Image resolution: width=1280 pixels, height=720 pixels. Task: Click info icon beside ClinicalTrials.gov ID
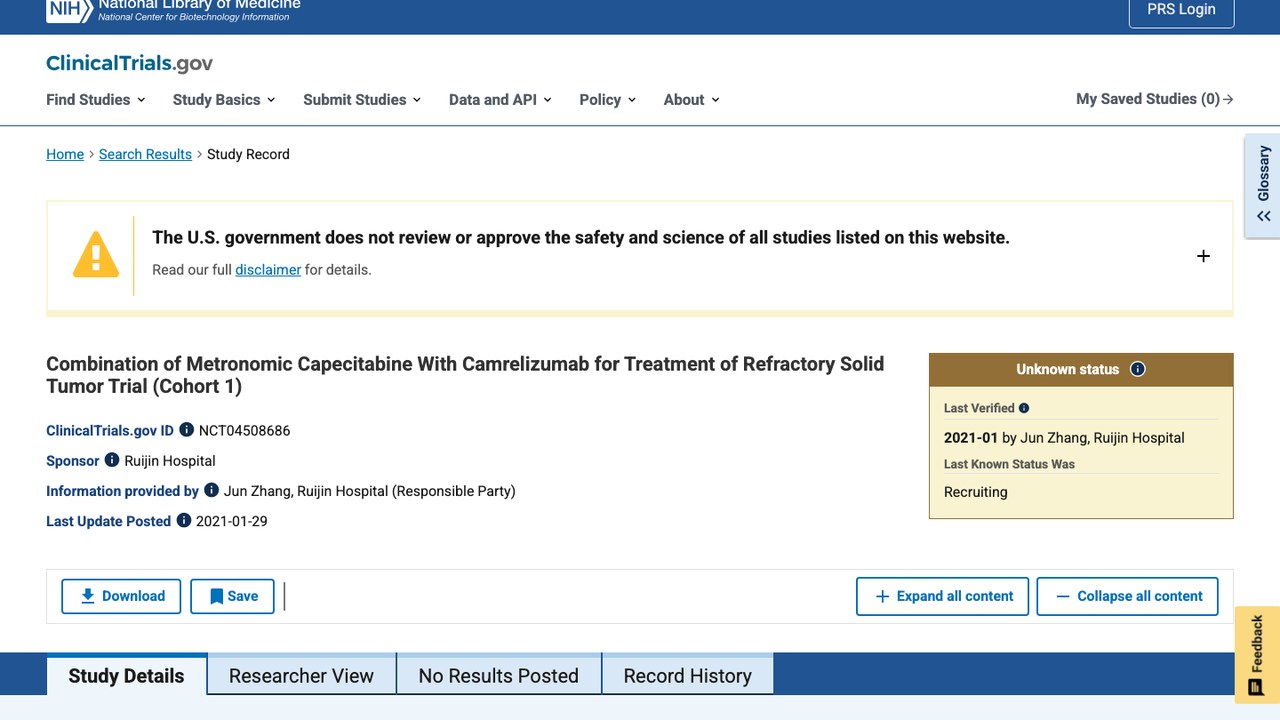[186, 430]
